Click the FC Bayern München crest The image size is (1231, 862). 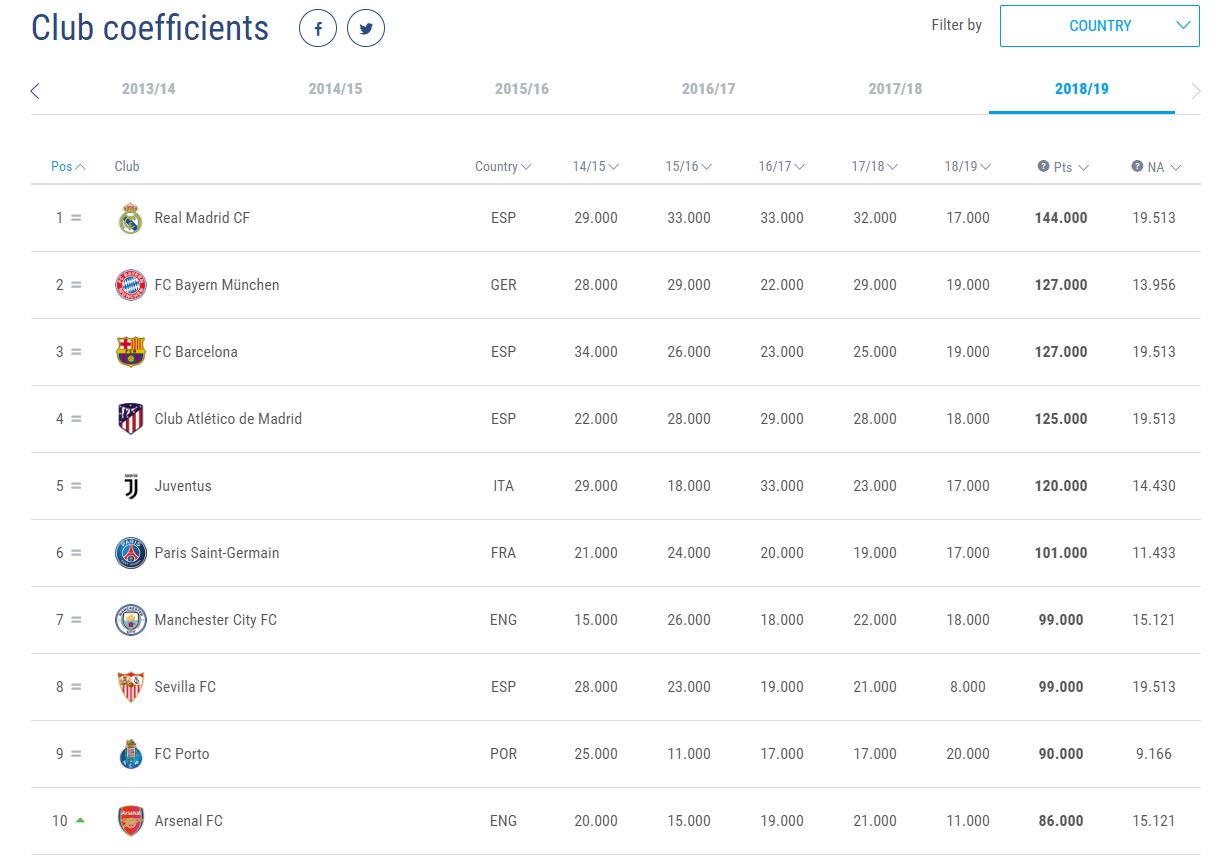pos(130,285)
